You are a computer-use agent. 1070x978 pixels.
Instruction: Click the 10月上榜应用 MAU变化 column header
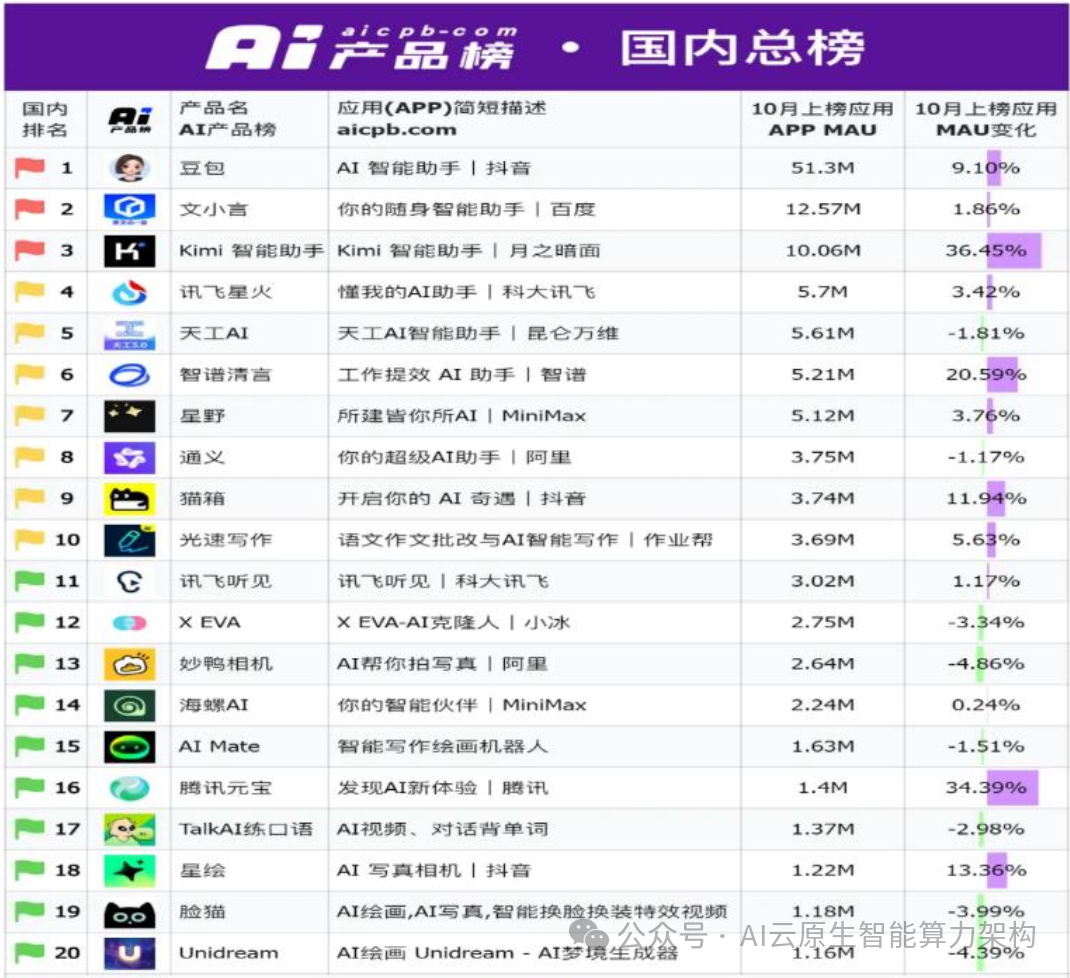tap(986, 119)
